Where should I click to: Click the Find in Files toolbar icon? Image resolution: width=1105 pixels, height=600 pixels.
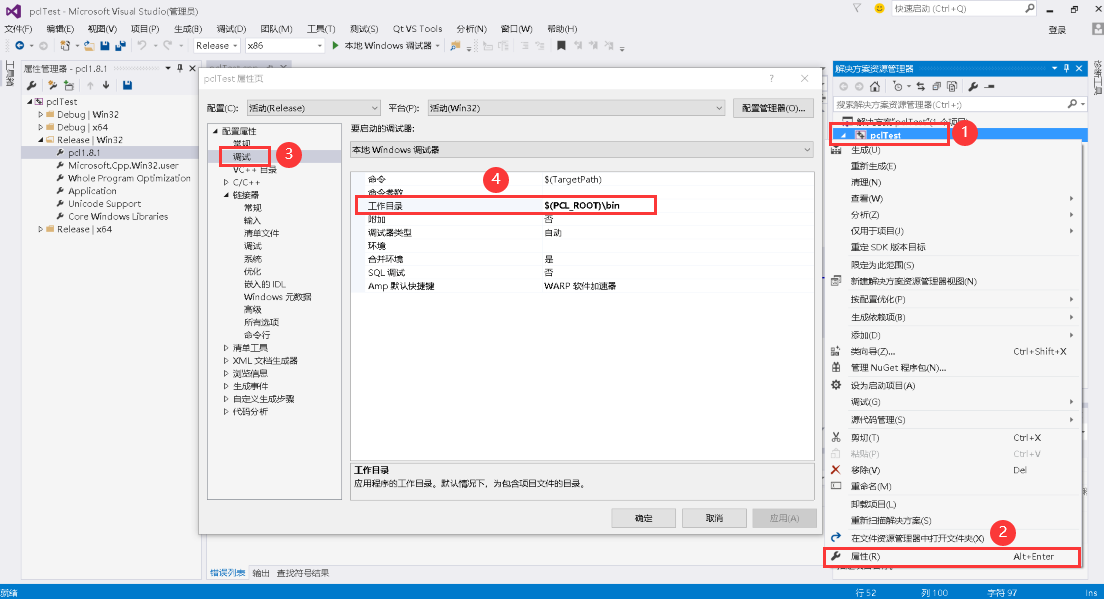(455, 46)
